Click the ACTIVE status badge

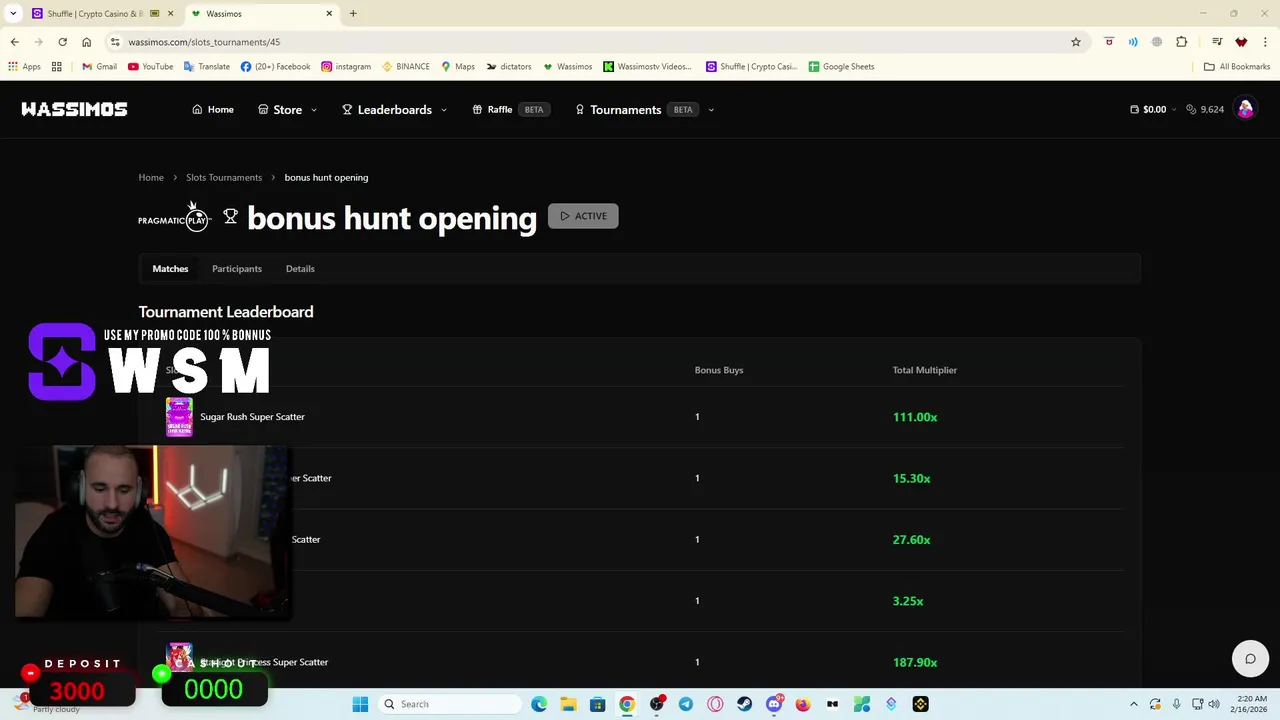pyautogui.click(x=583, y=216)
